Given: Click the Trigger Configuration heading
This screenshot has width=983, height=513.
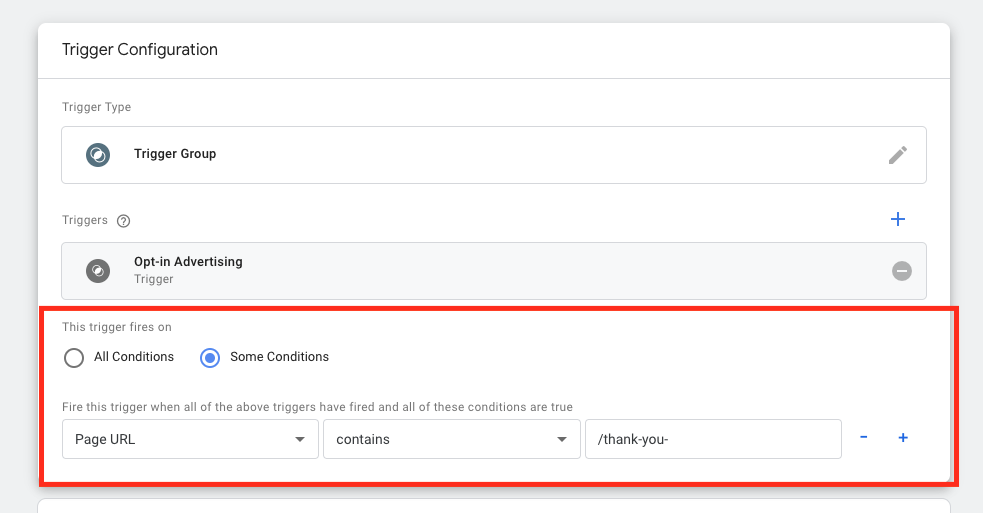Looking at the screenshot, I should pyautogui.click(x=140, y=50).
